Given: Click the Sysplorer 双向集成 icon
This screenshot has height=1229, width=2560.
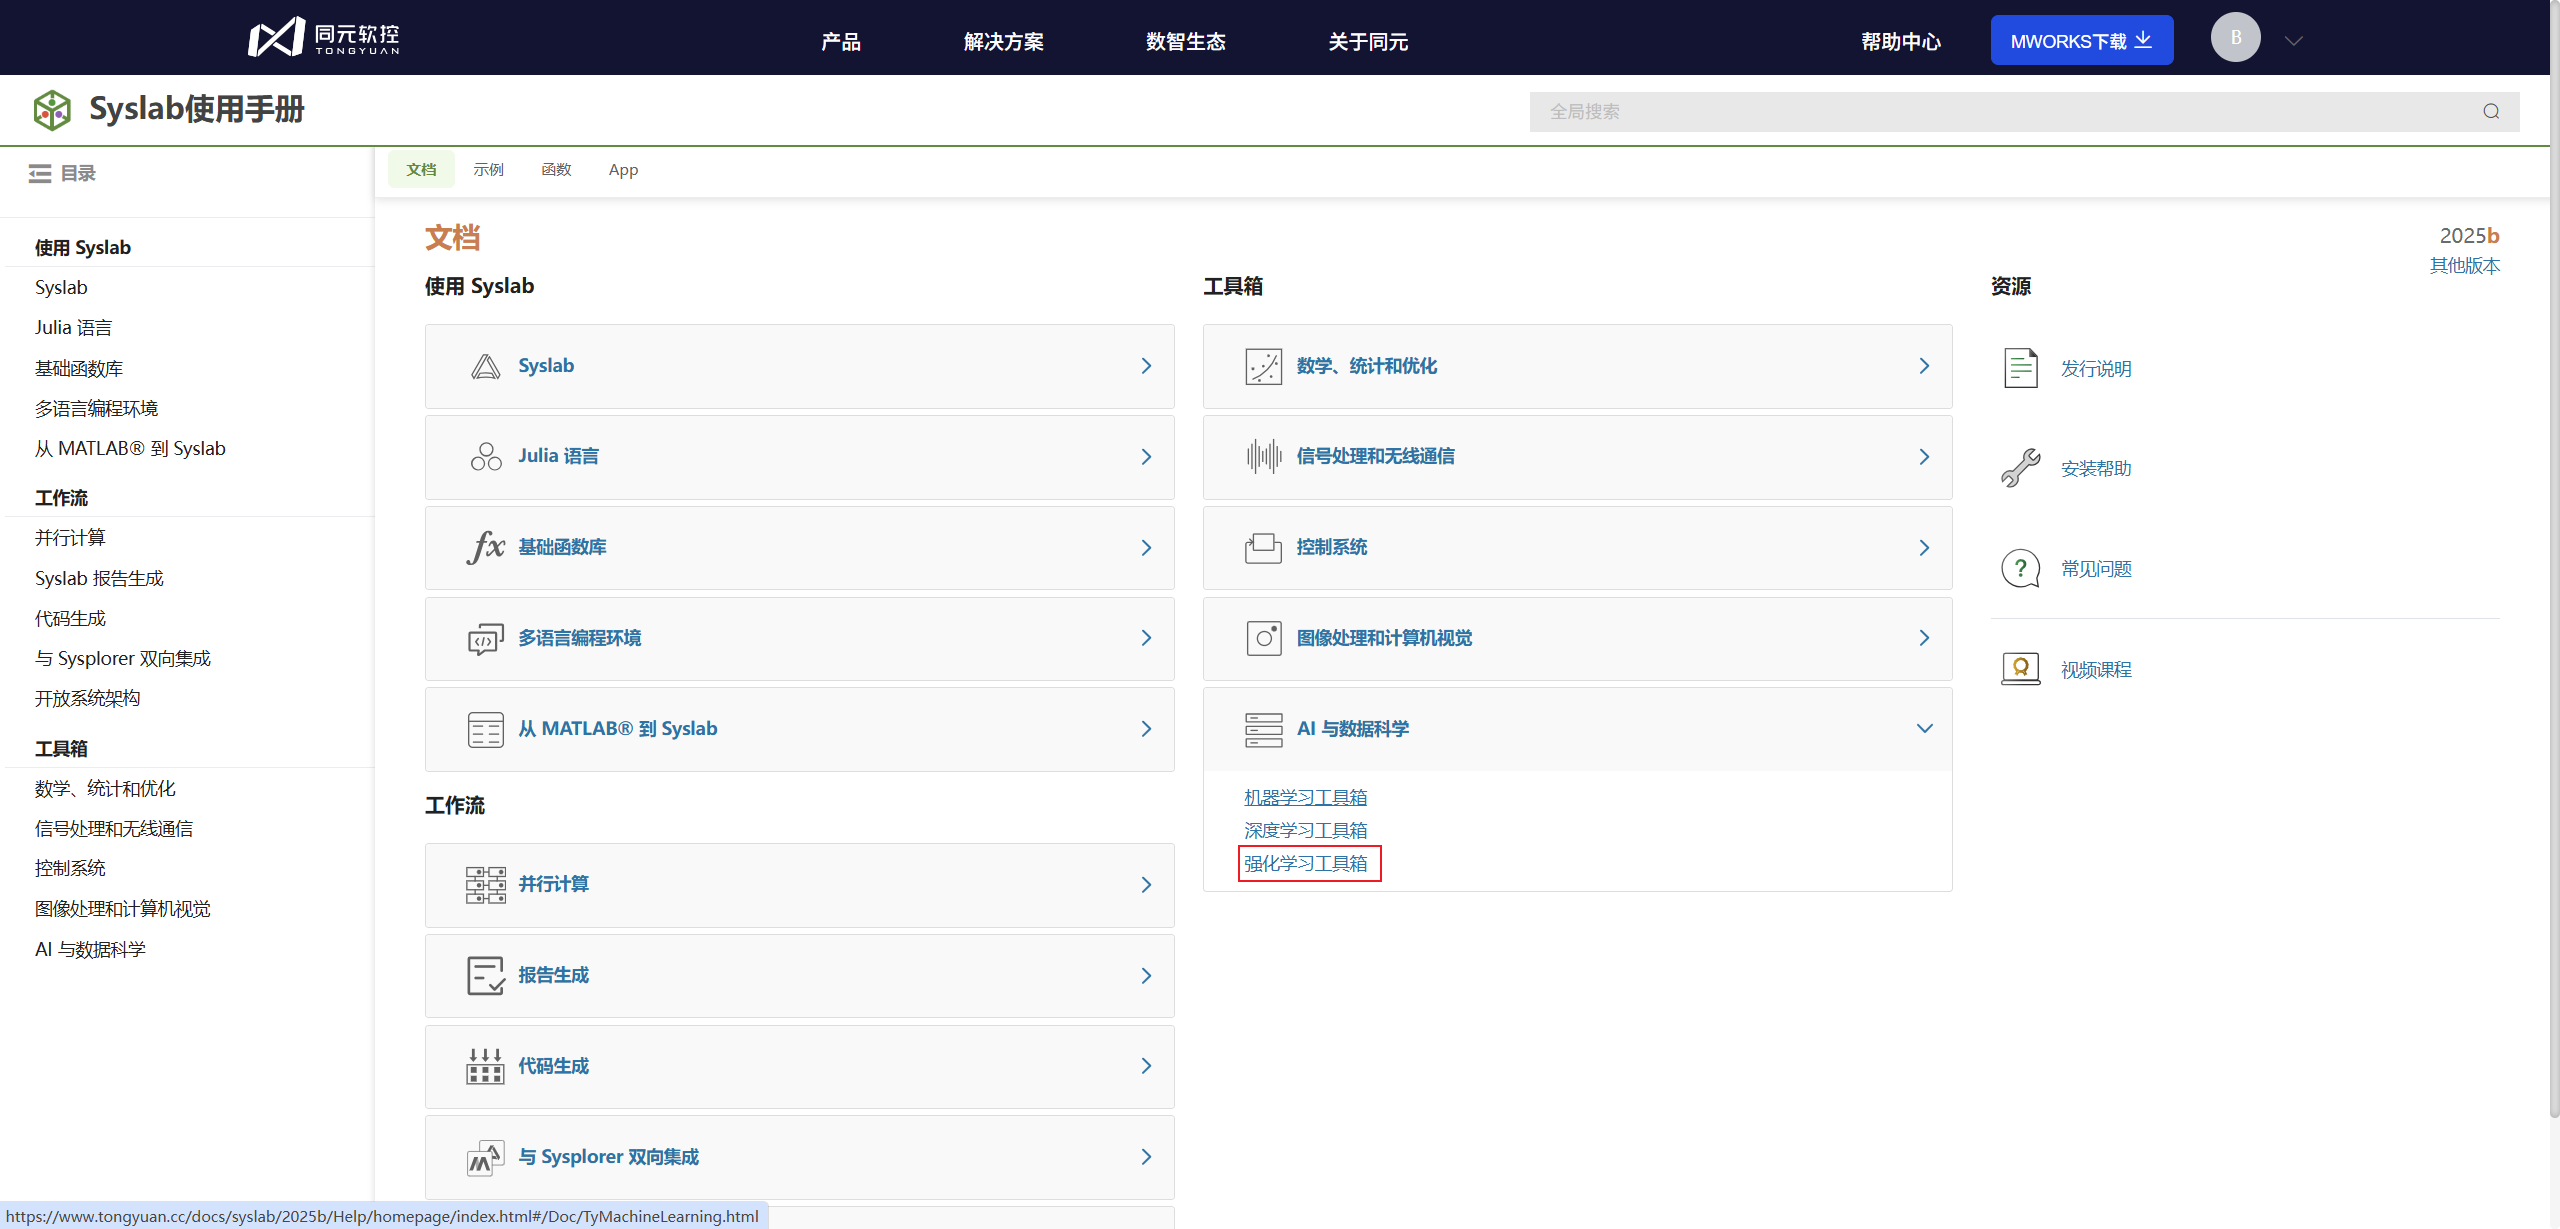Looking at the screenshot, I should click(485, 1157).
